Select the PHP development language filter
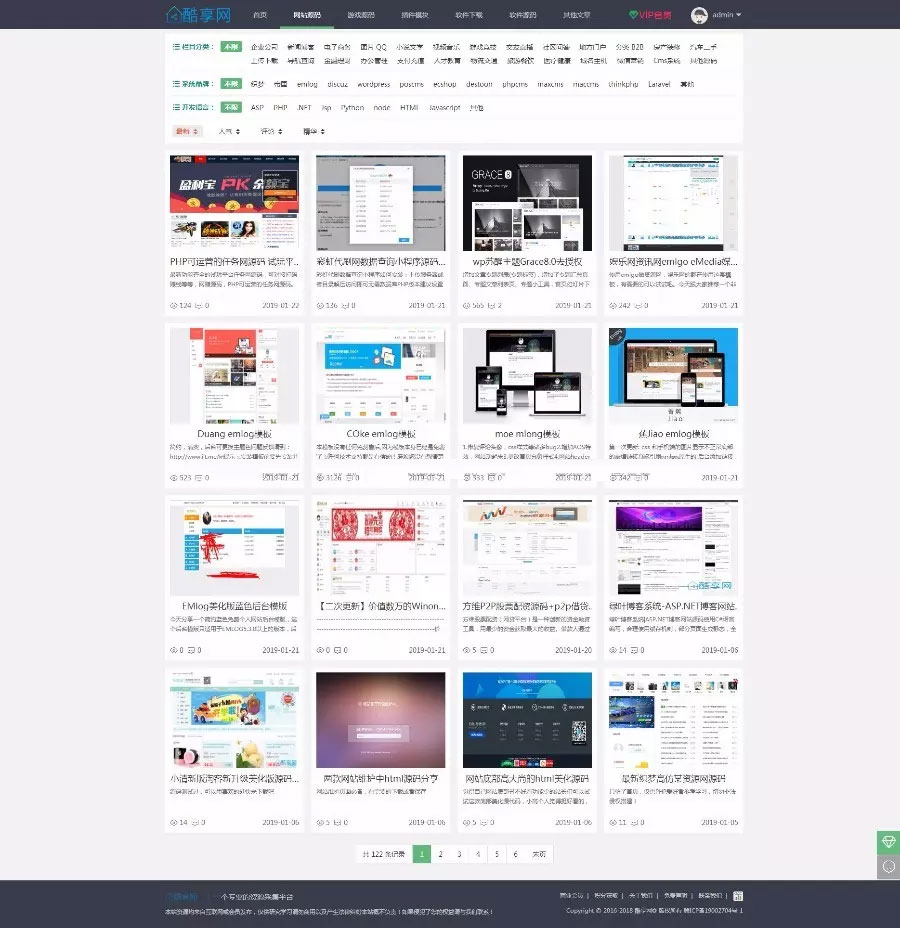This screenshot has width=900, height=928. 280,107
